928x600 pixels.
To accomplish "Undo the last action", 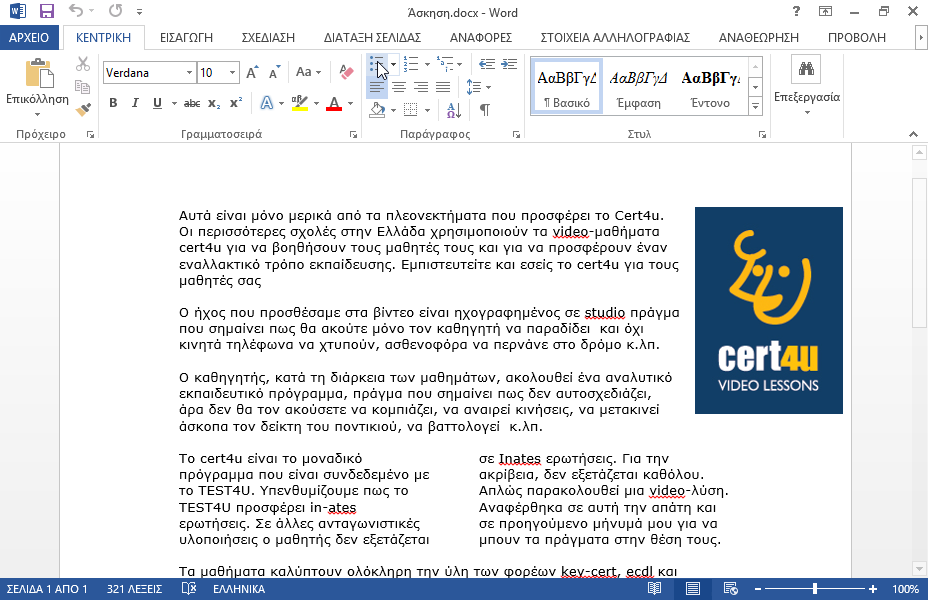I will pyautogui.click(x=76, y=11).
